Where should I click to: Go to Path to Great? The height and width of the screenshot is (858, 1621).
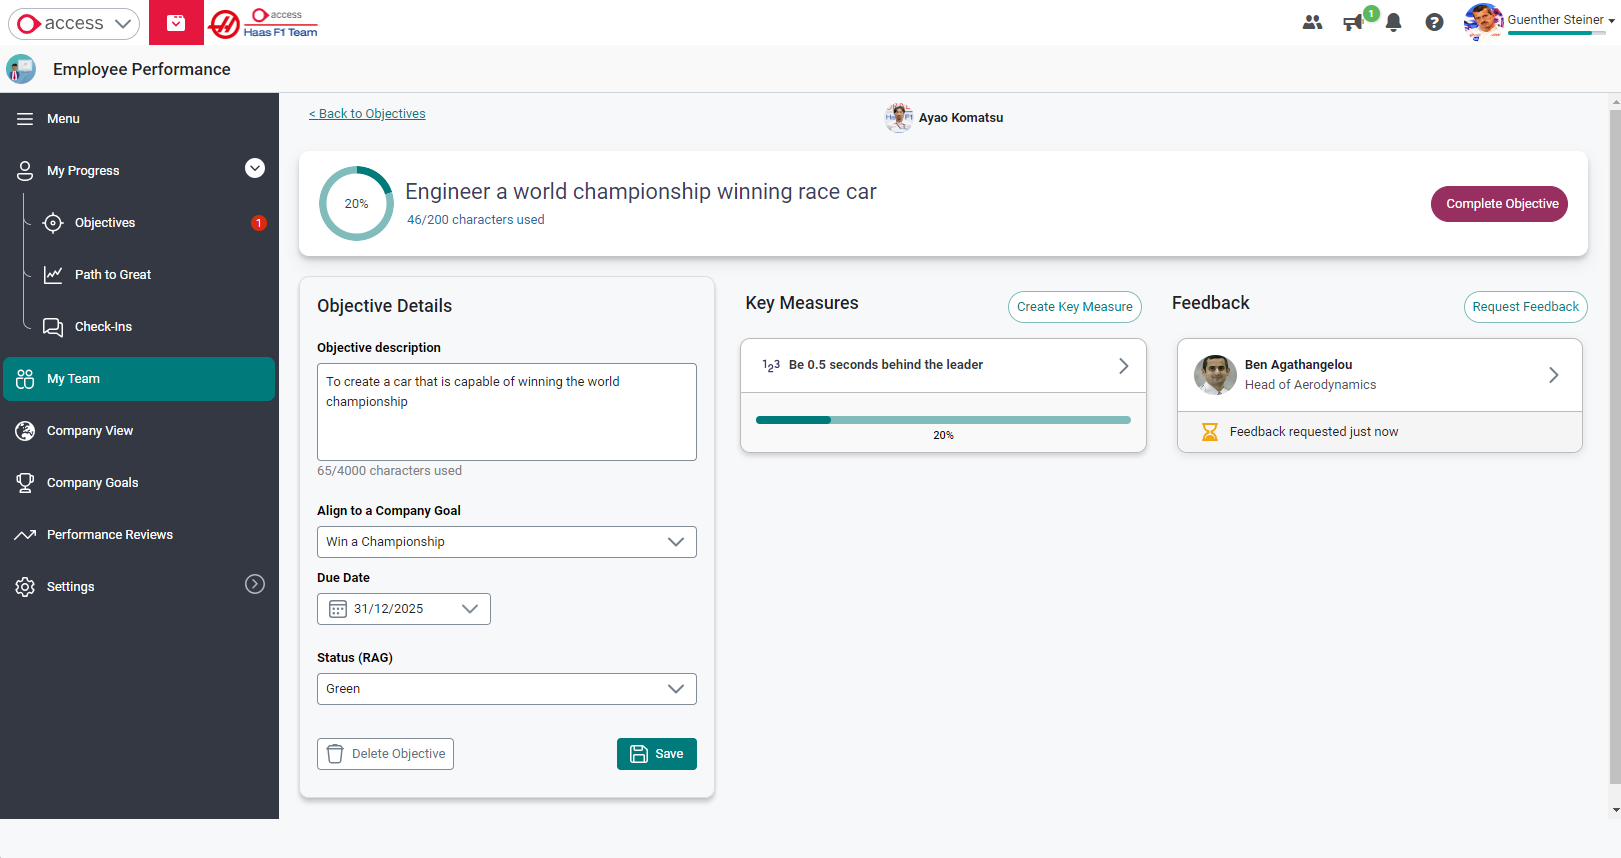click(112, 275)
